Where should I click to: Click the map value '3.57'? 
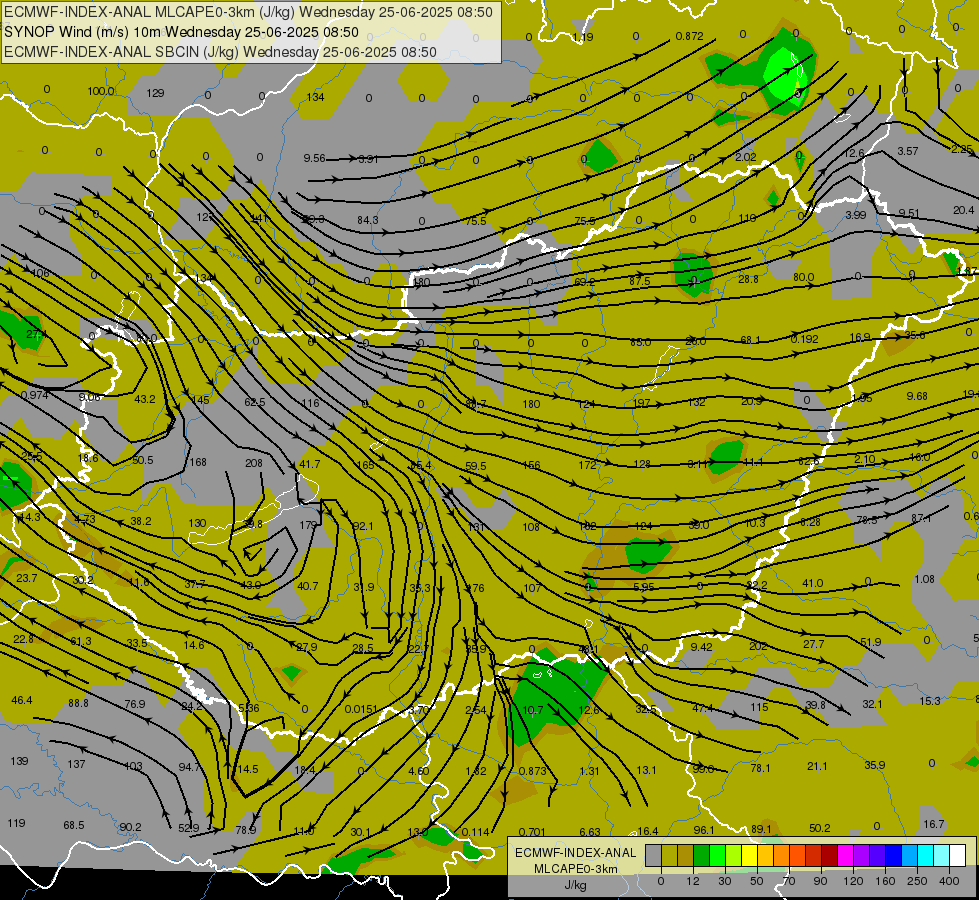pos(907,151)
